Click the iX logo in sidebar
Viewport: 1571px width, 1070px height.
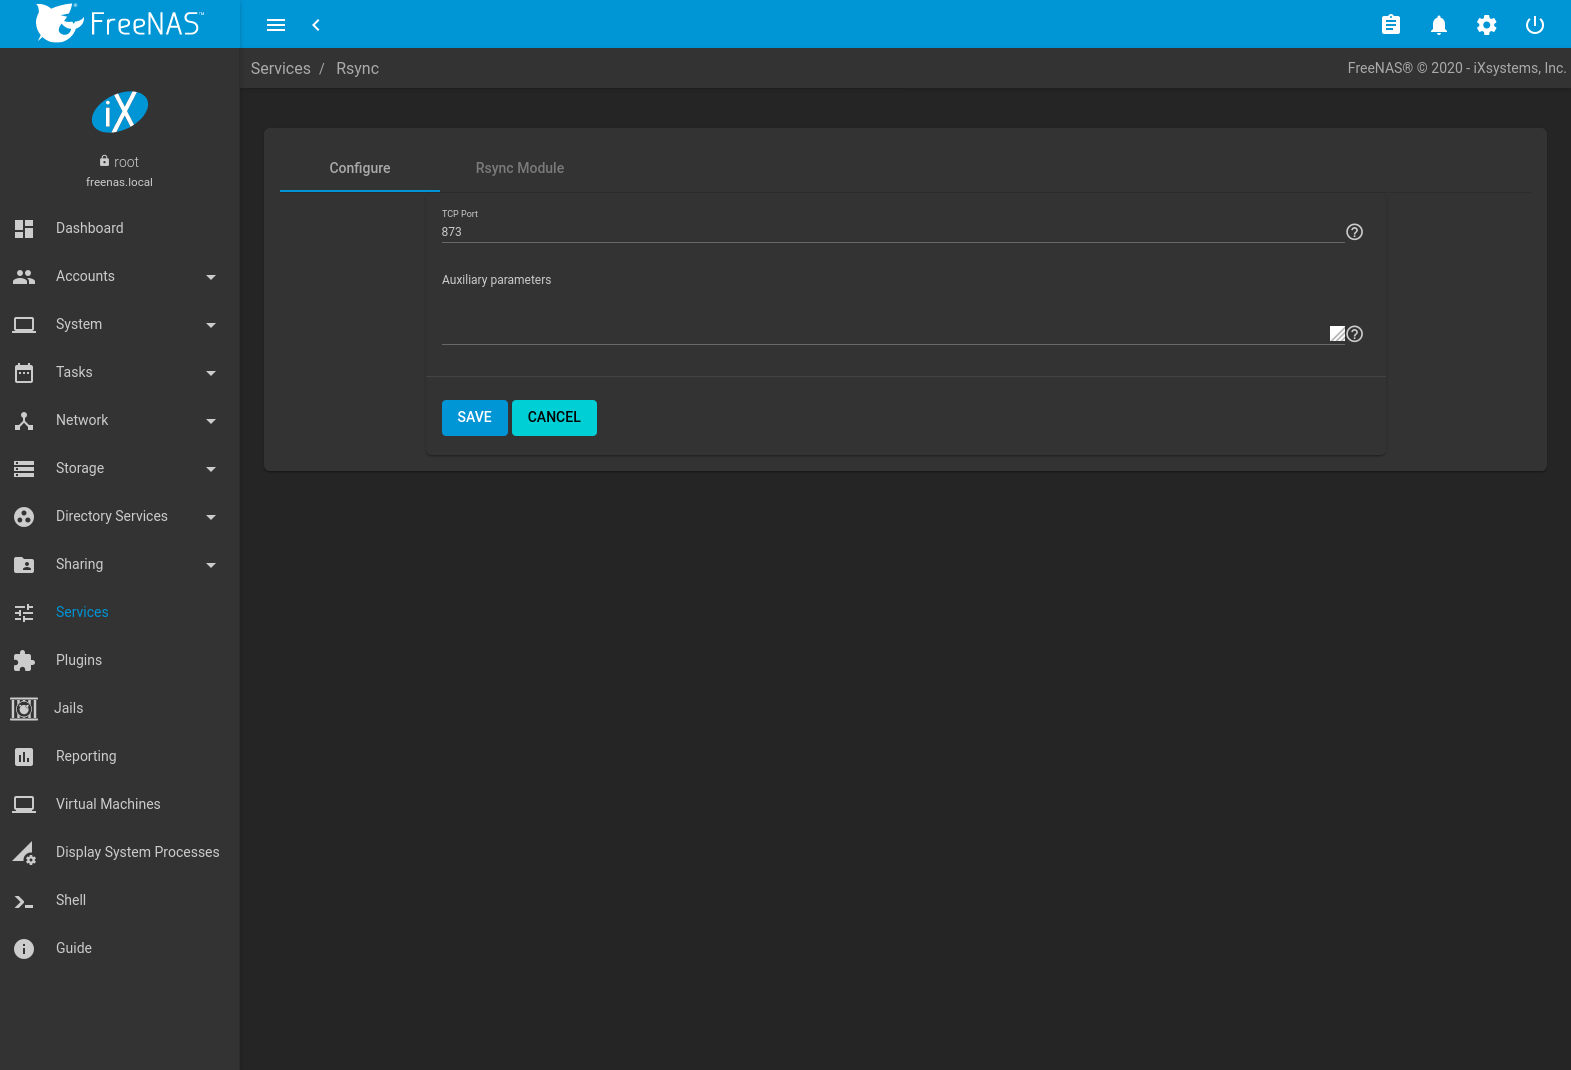(120, 112)
